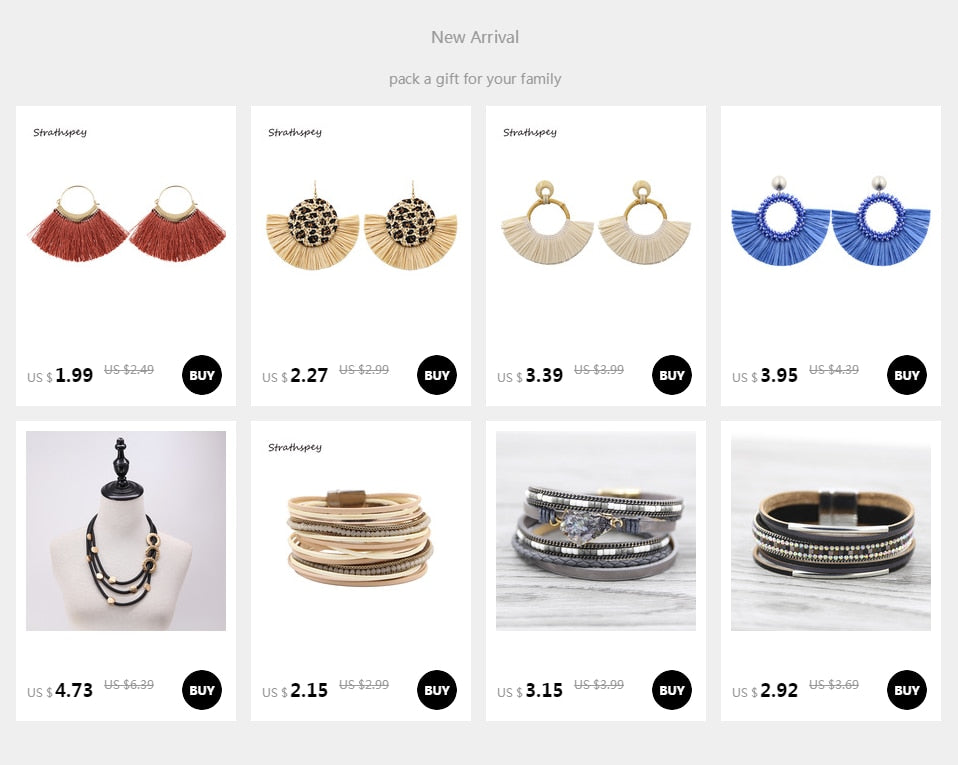Click BUY on the $2.27 leopard earrings
958x765 pixels.
437,375
